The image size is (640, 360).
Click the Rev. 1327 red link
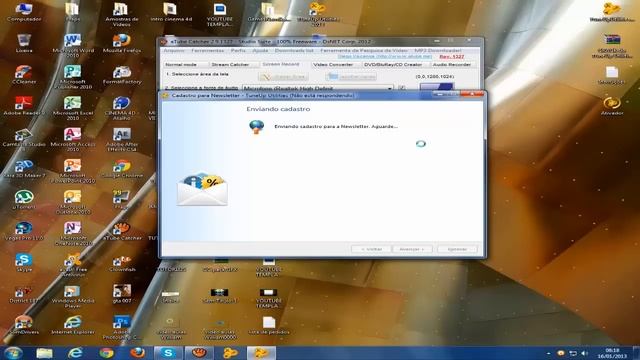451,57
